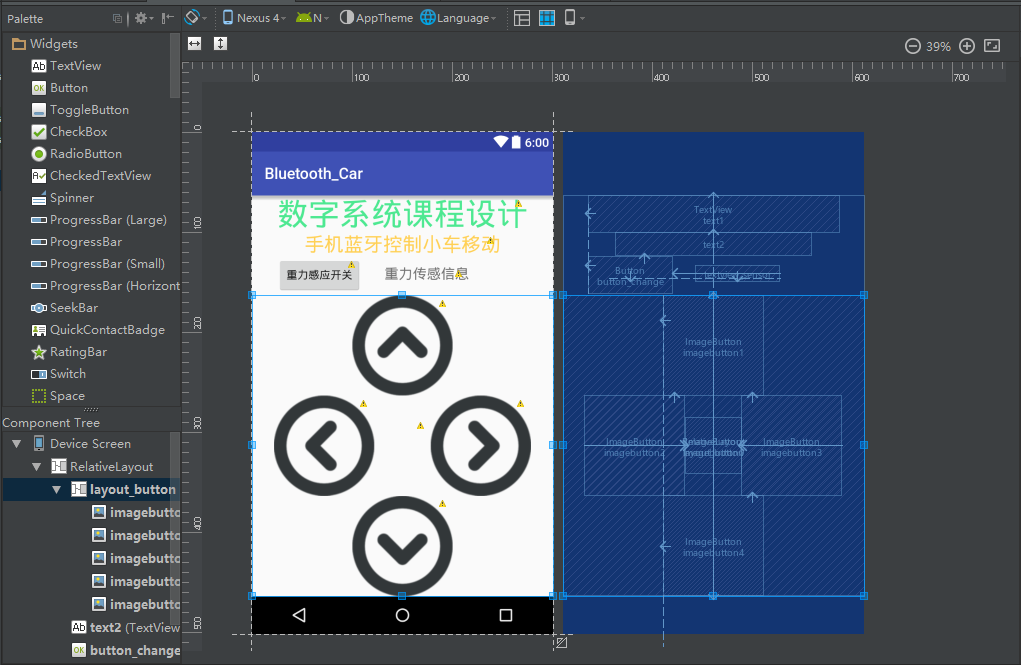Pick ProgressBar (Small) from the palette
Image resolution: width=1021 pixels, height=665 pixels.
tap(98, 264)
